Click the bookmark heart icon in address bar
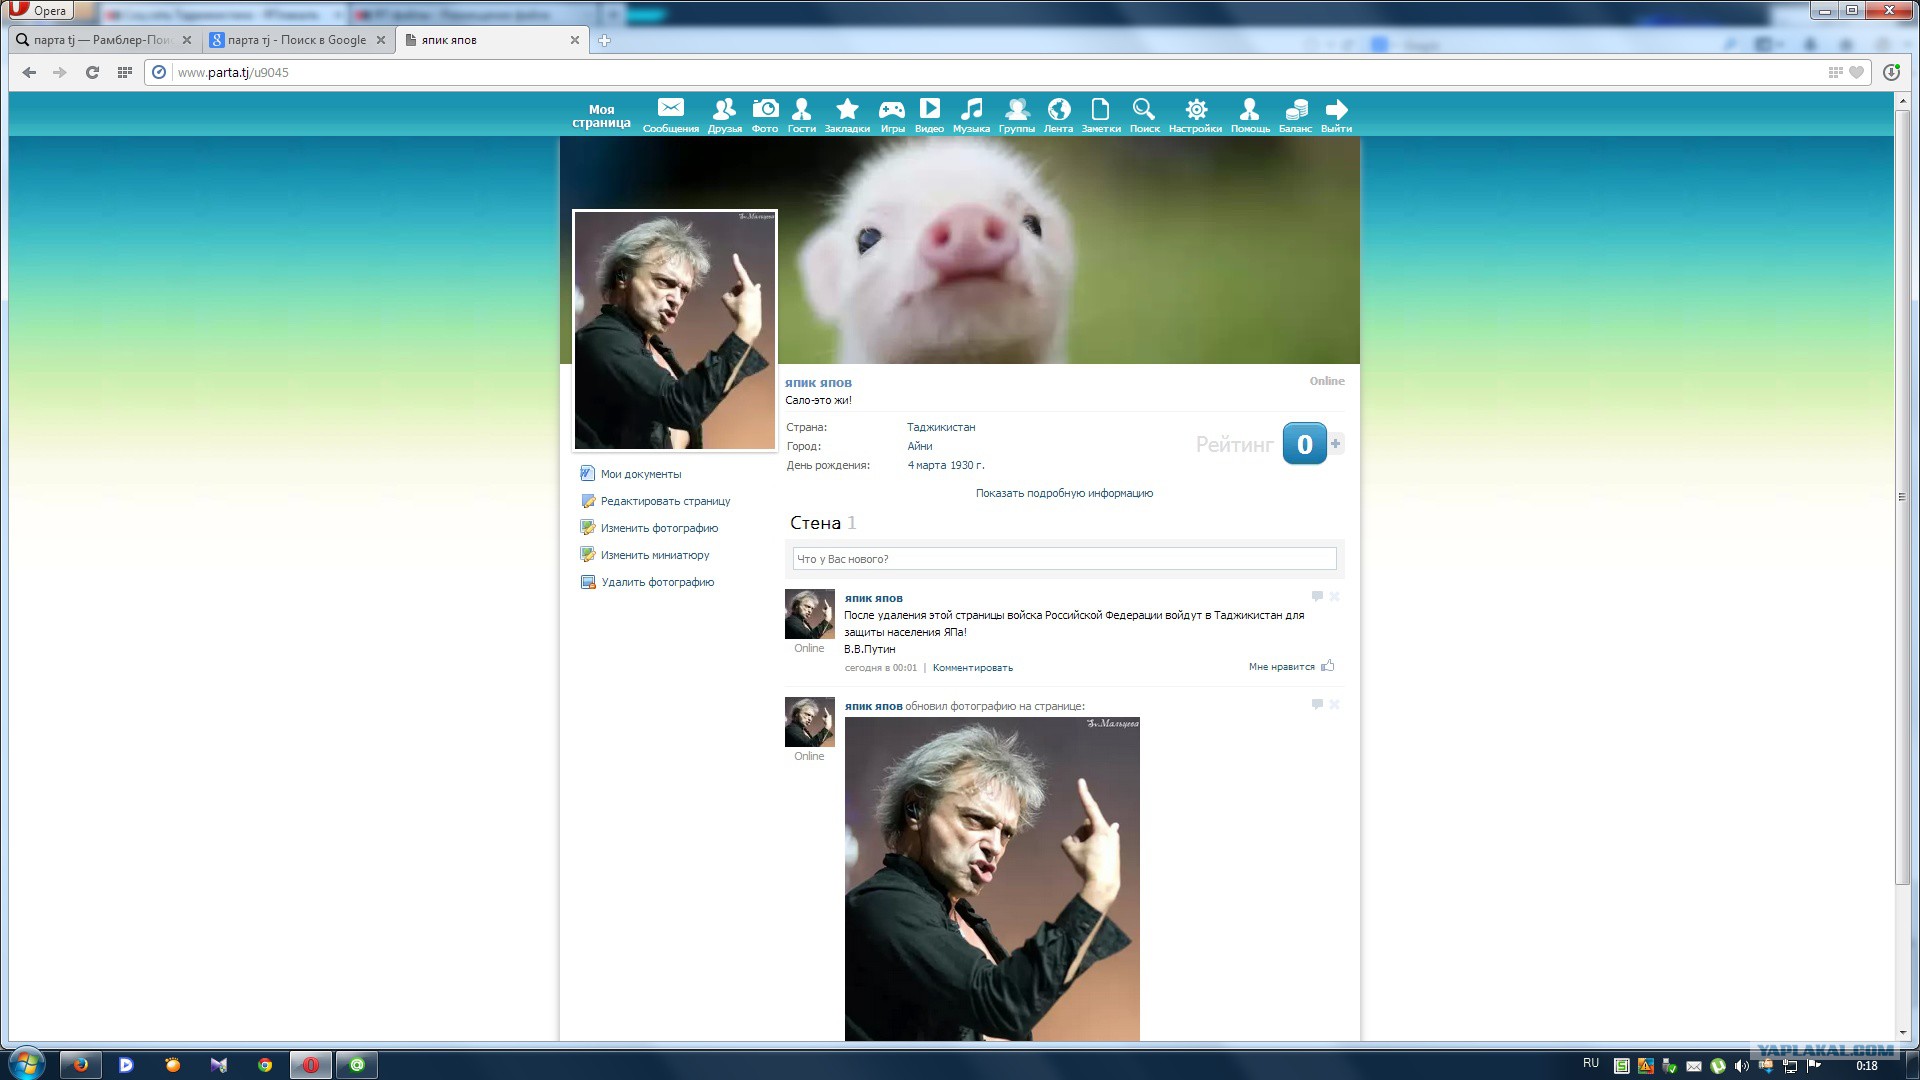1920x1080 pixels. 1856,72
